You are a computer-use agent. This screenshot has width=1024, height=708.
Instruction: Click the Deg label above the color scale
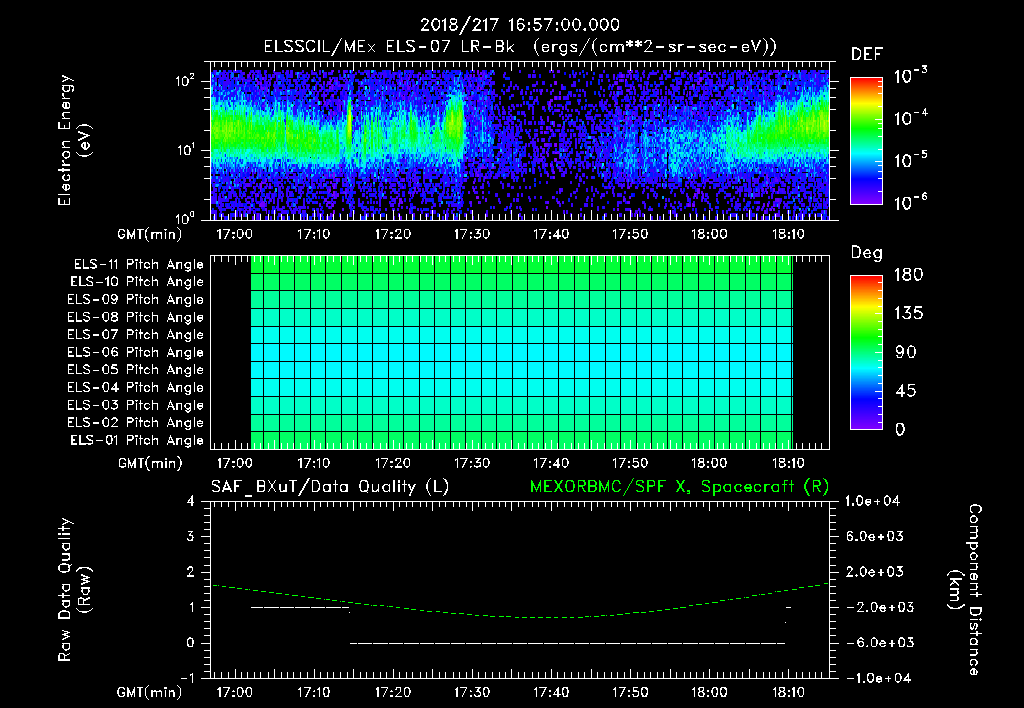click(x=867, y=253)
